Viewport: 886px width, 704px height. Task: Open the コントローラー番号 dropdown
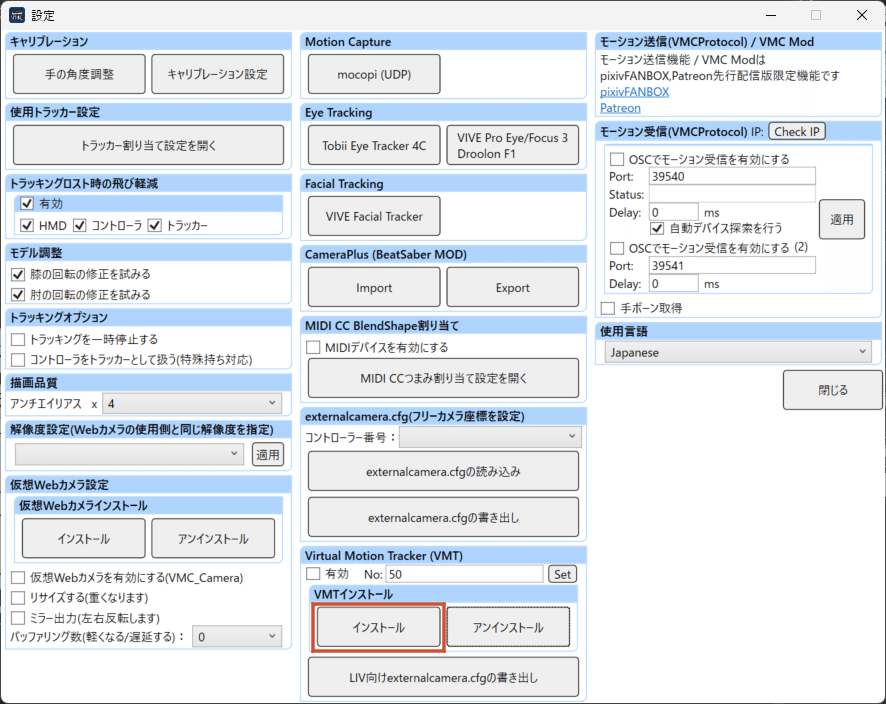coord(490,437)
